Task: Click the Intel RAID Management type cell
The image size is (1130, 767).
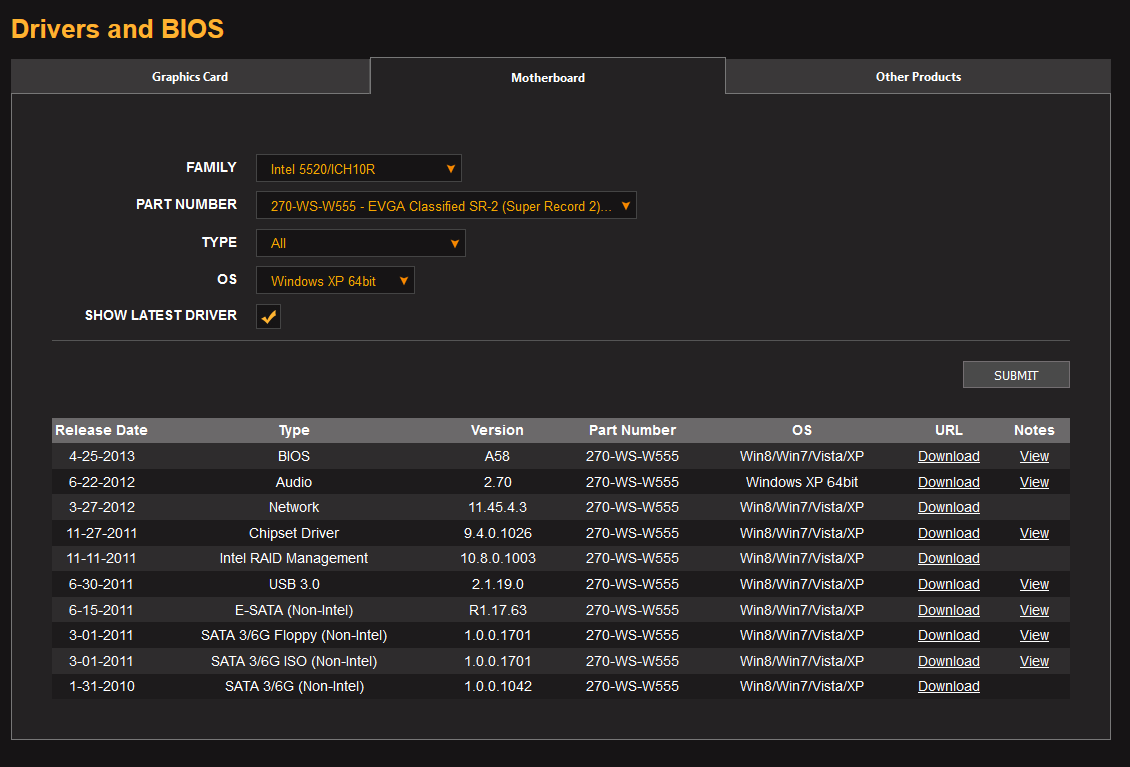Action: (x=294, y=559)
